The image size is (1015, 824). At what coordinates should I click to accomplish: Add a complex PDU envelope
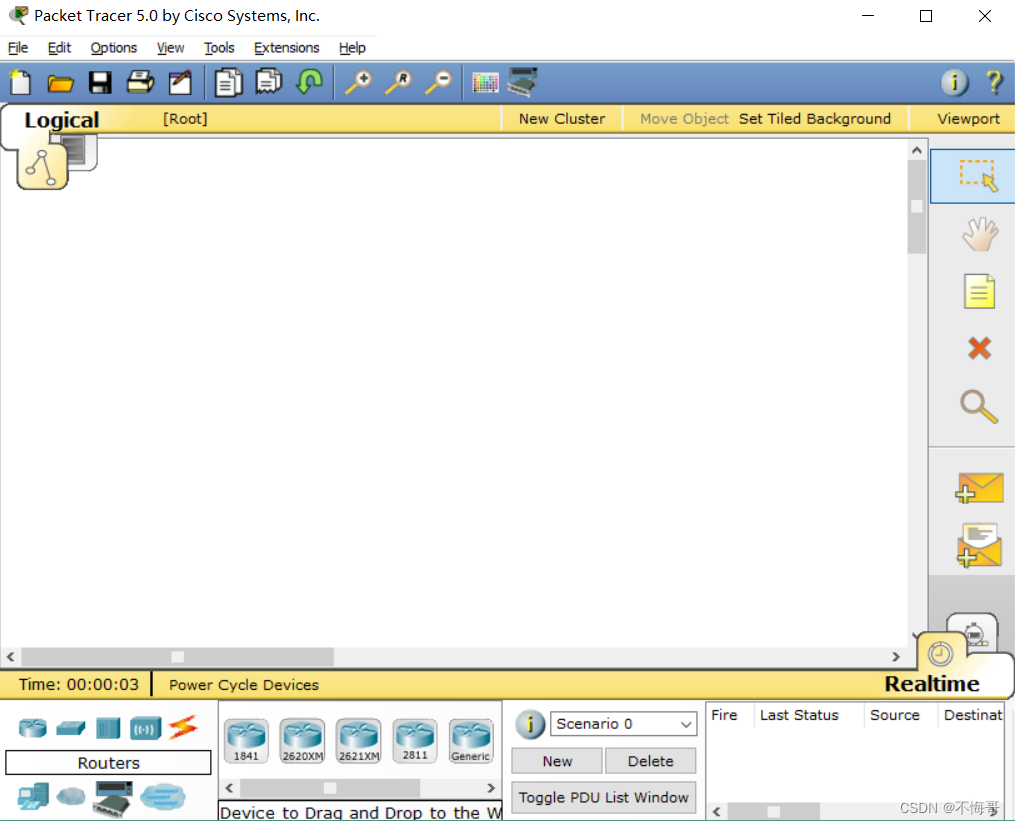pyautogui.click(x=979, y=545)
